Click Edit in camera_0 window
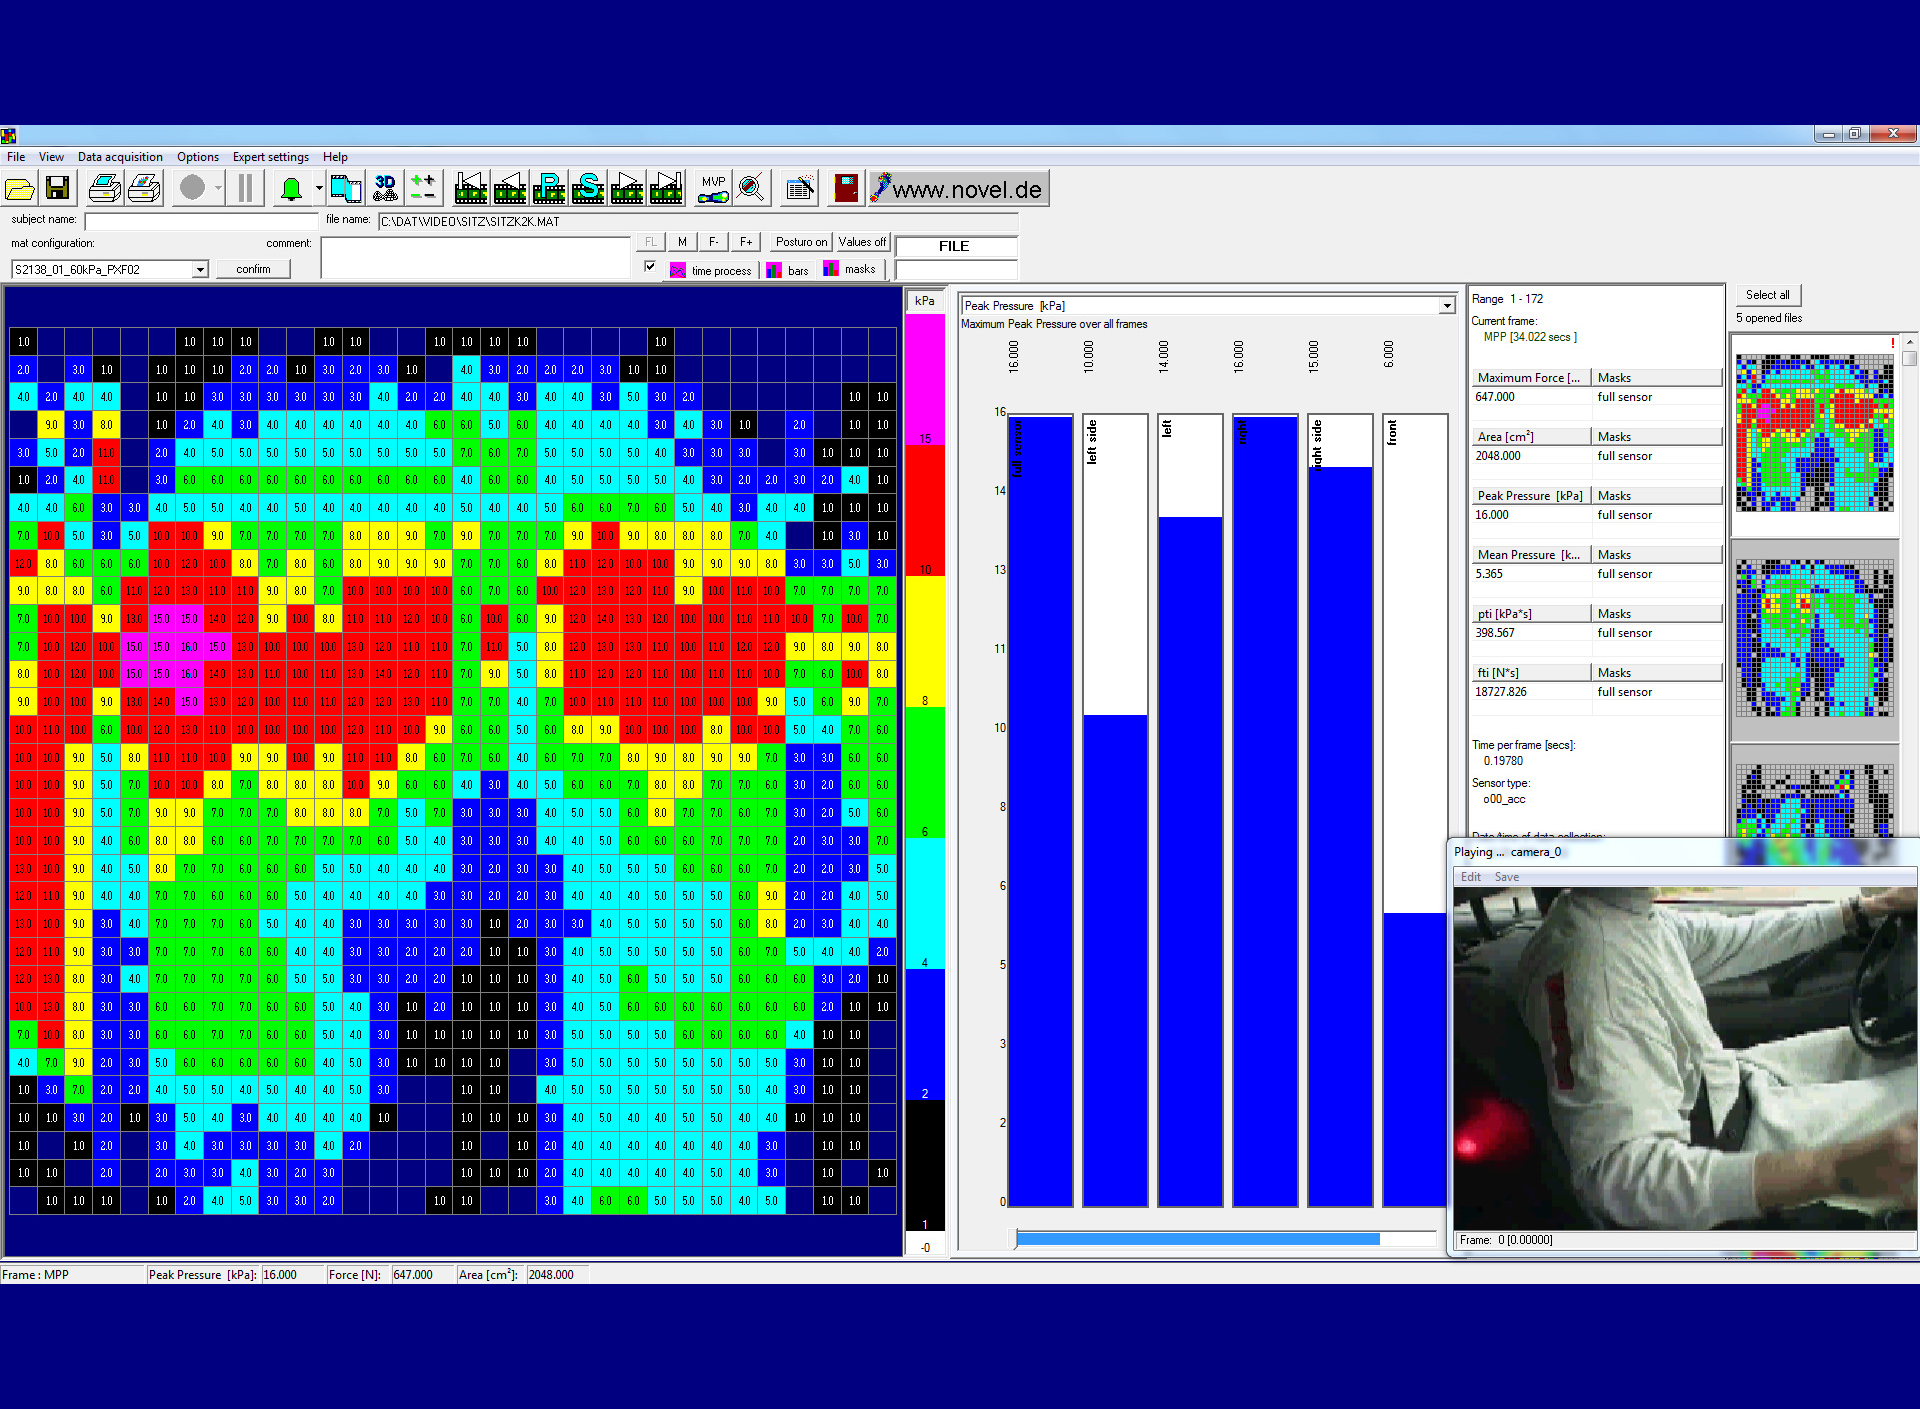The width and height of the screenshot is (1920, 1409). coord(1471,877)
